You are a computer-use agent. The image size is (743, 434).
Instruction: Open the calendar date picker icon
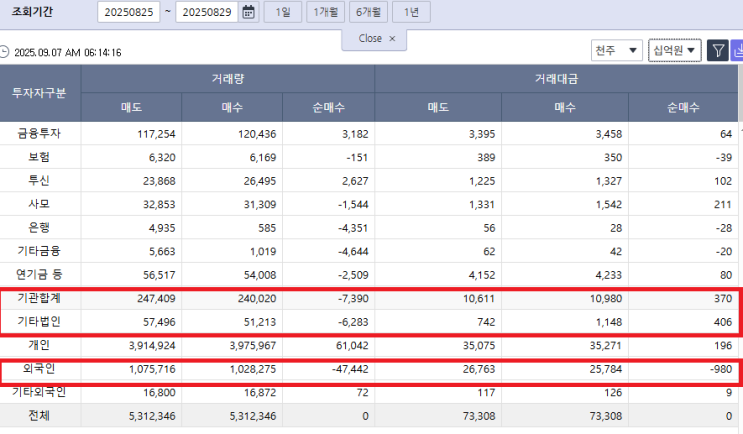tap(248, 12)
